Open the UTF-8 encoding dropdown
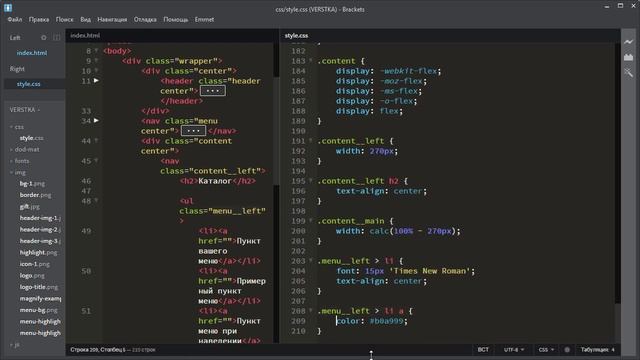Screen dimensions: 640x360 click(x=513, y=350)
